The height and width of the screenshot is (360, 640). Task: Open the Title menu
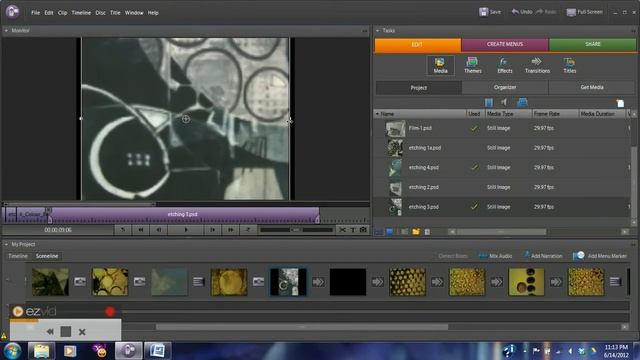115,13
